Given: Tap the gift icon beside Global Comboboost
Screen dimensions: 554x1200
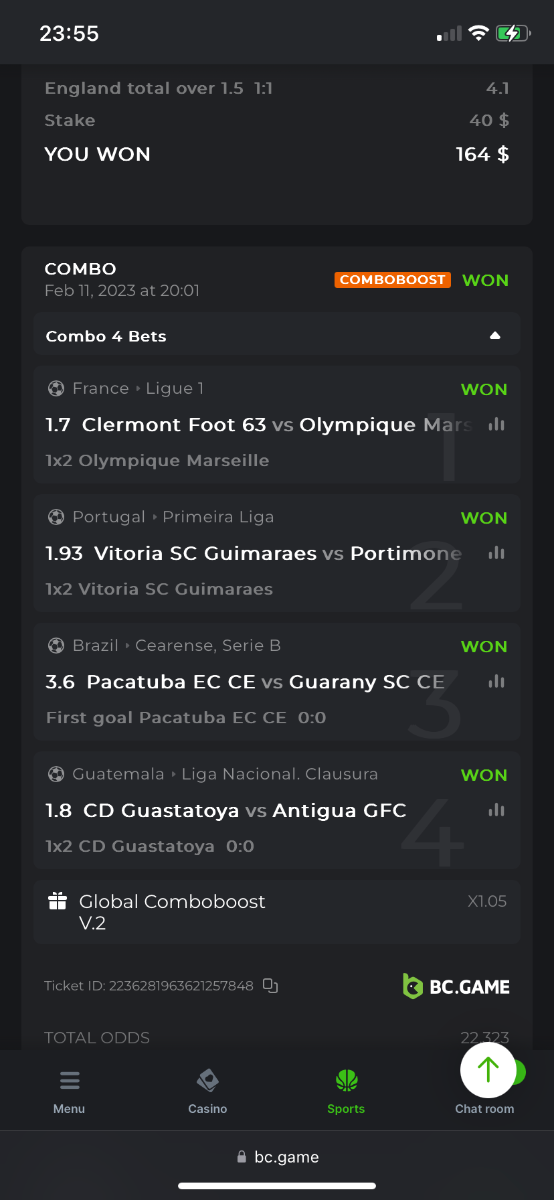Looking at the screenshot, I should click(58, 902).
